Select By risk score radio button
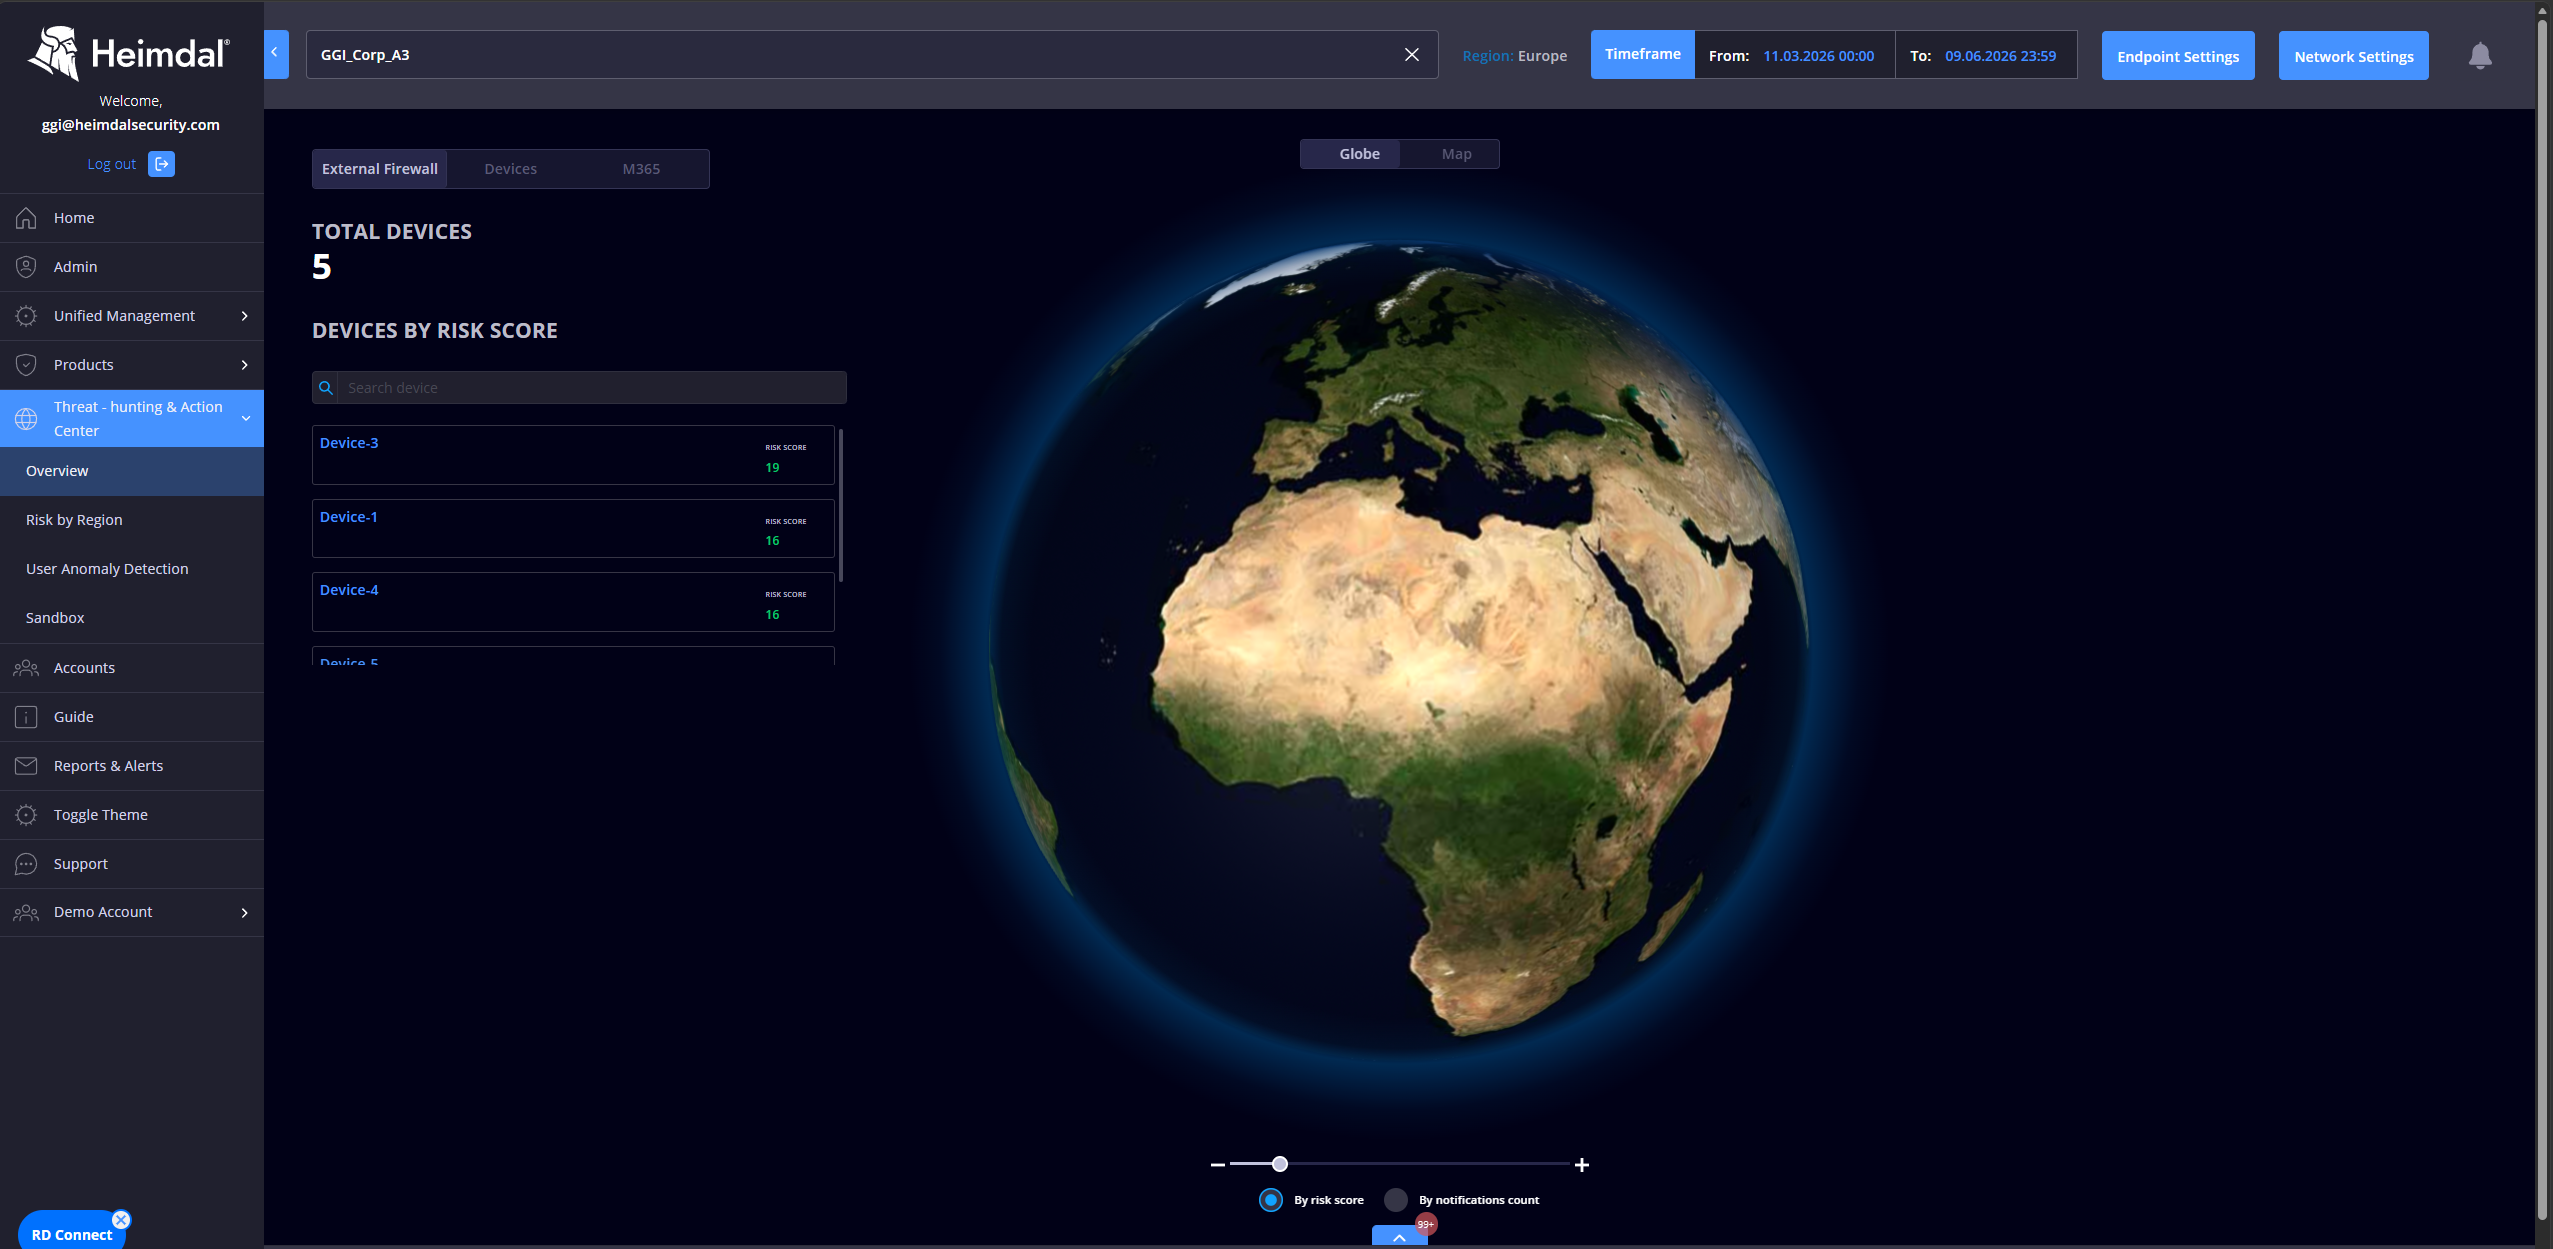 click(1271, 1200)
